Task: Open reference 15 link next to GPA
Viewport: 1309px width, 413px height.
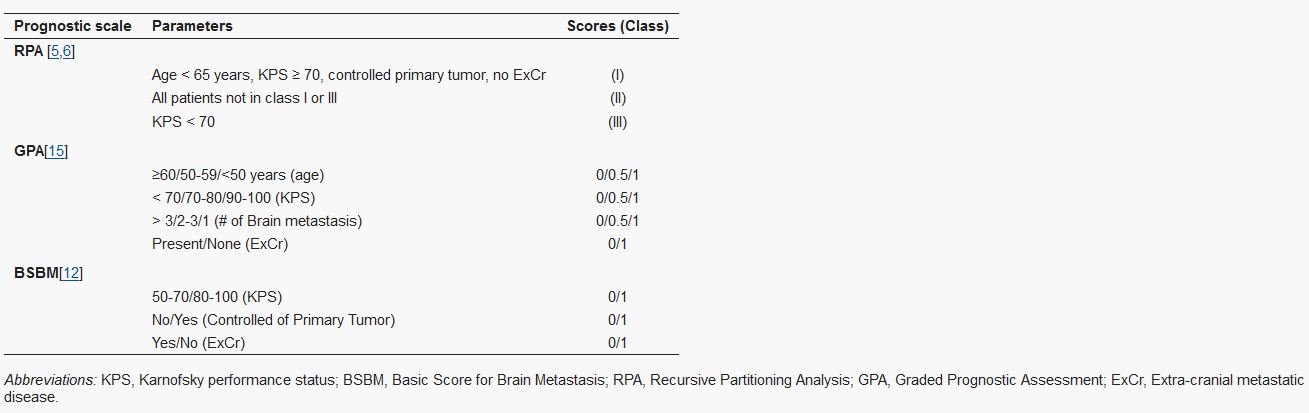Action: pos(55,151)
